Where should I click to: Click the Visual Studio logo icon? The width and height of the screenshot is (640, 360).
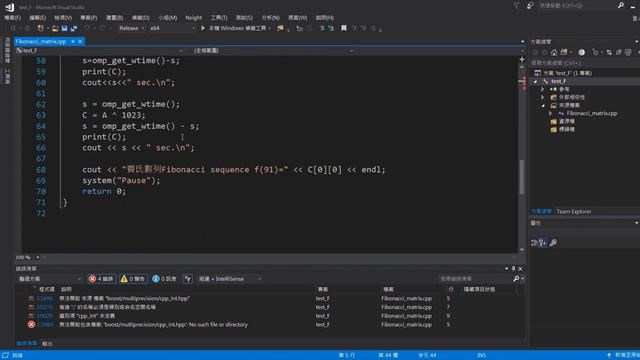click(9, 7)
